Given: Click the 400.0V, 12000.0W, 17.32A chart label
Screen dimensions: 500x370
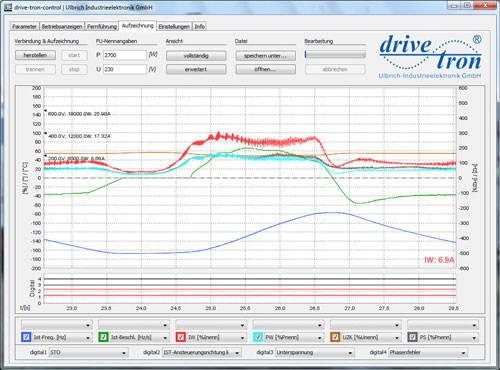Looking at the screenshot, I should pos(79,136).
